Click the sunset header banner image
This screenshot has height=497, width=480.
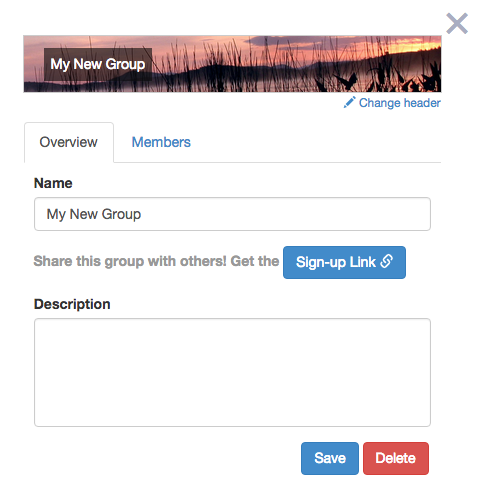point(232,64)
